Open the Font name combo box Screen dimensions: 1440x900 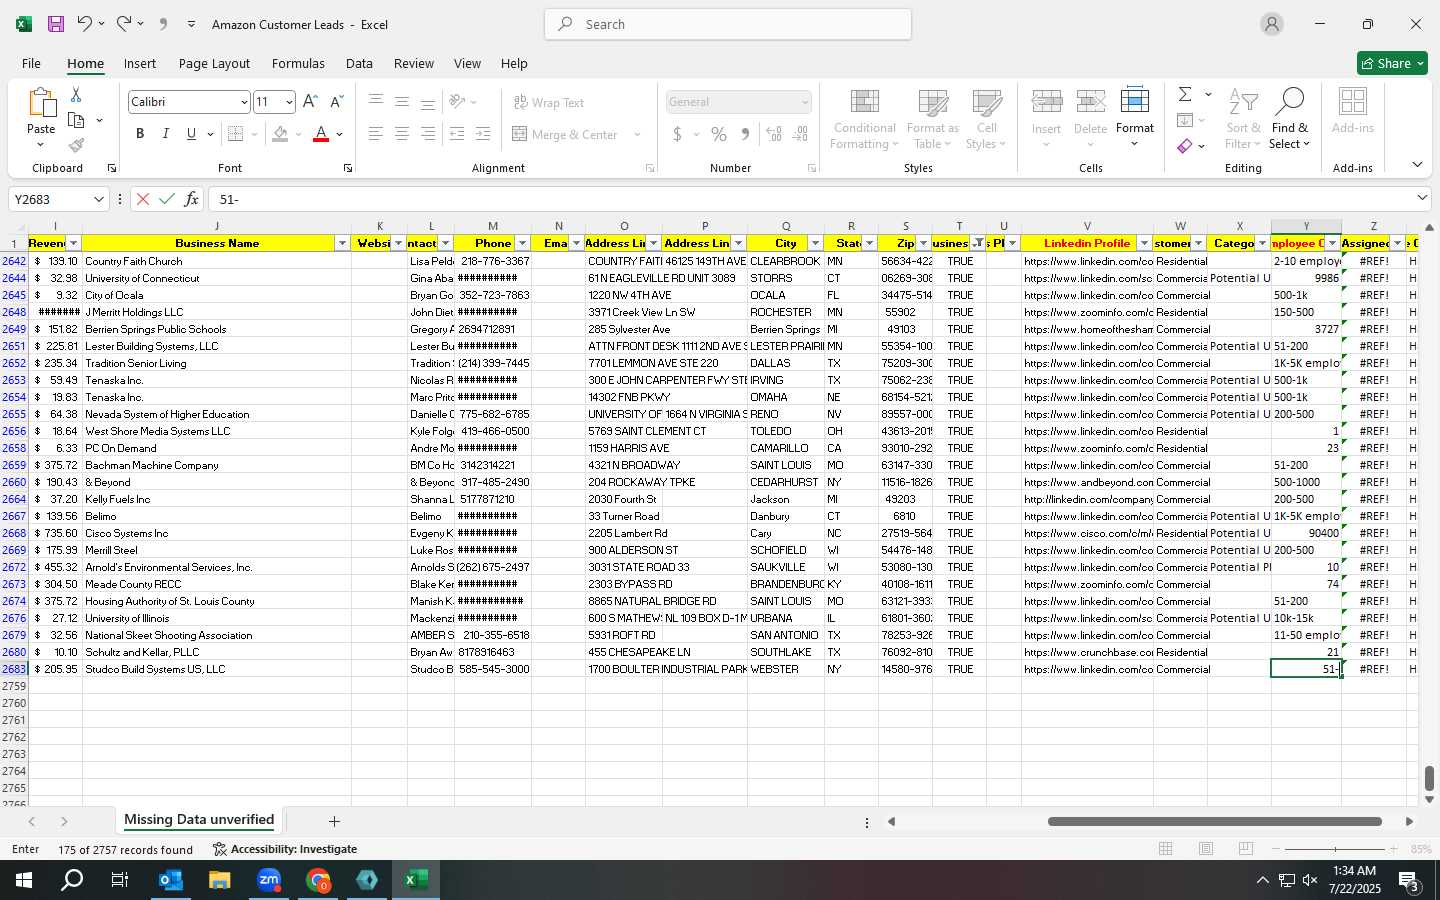[x=189, y=102]
